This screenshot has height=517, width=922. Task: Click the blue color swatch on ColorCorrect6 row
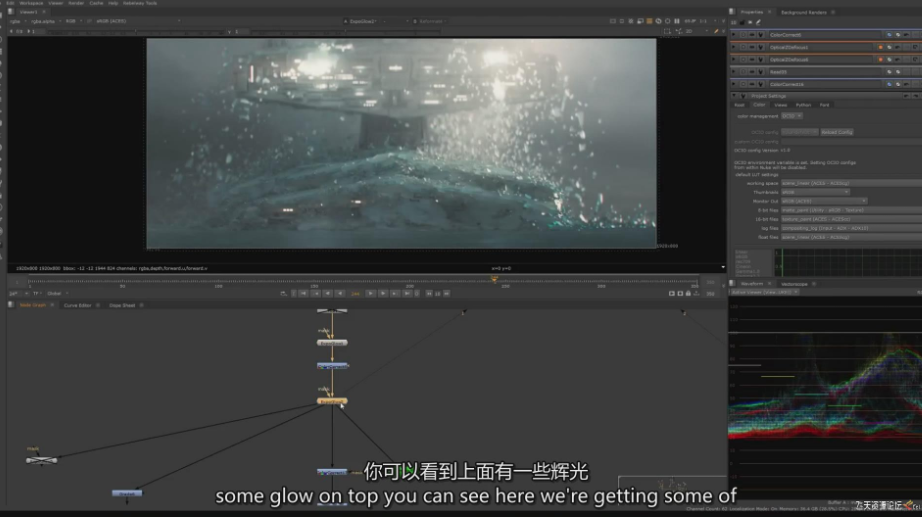(x=889, y=35)
